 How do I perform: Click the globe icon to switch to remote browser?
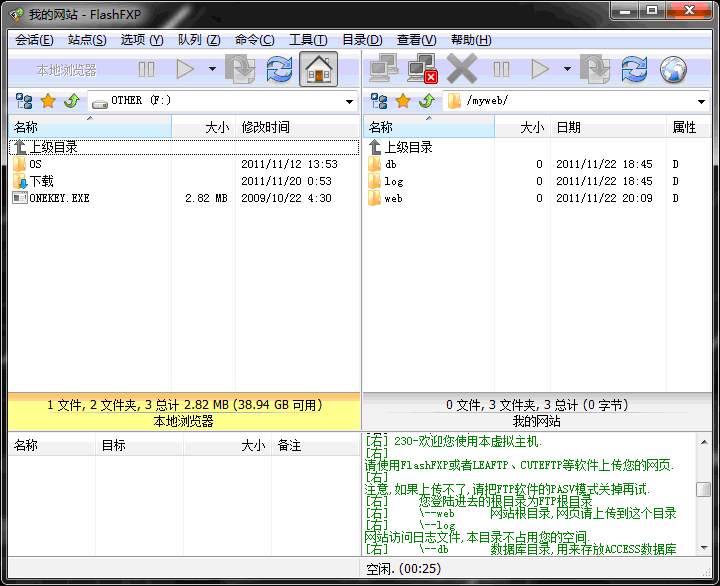point(673,69)
